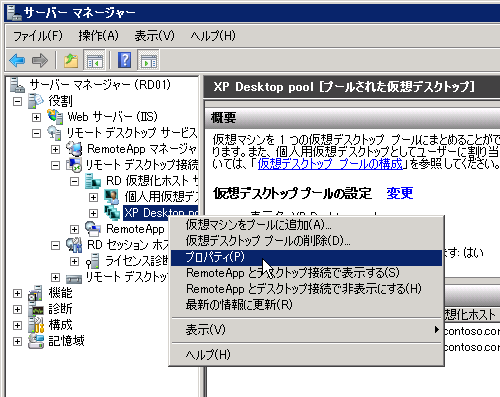This screenshot has width=500, height=397.
Task: Click the Up one level folder icon
Action: [x=71, y=61]
